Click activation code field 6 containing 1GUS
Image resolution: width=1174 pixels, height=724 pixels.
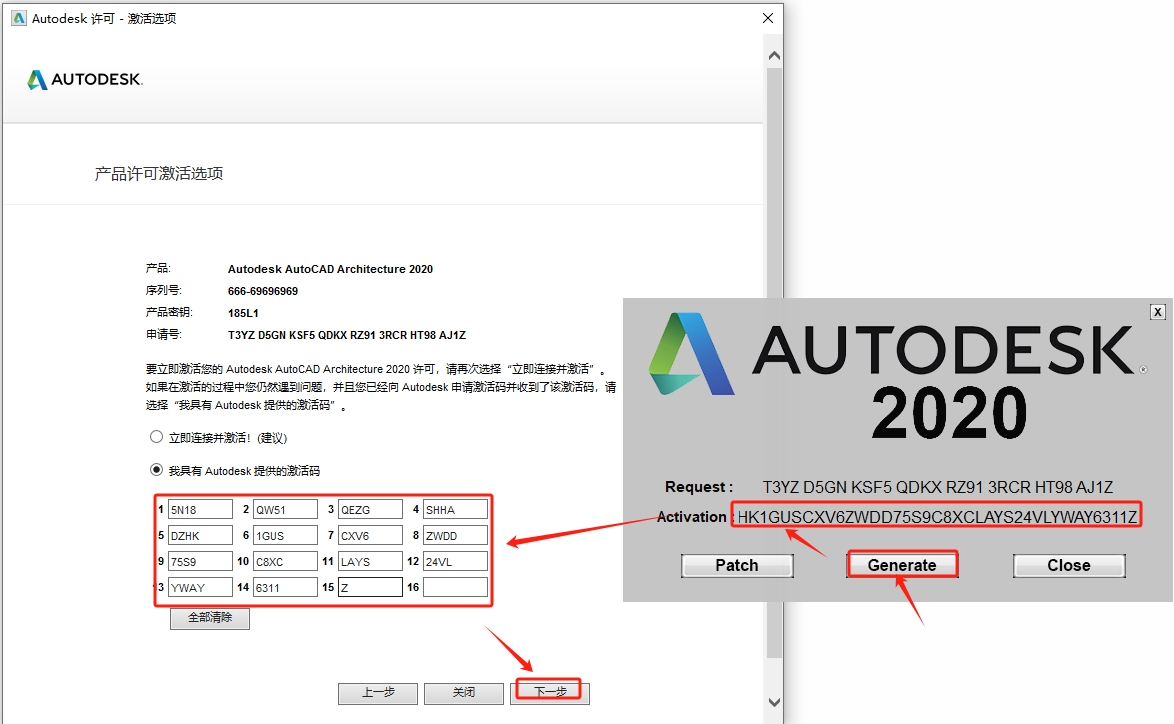point(285,535)
